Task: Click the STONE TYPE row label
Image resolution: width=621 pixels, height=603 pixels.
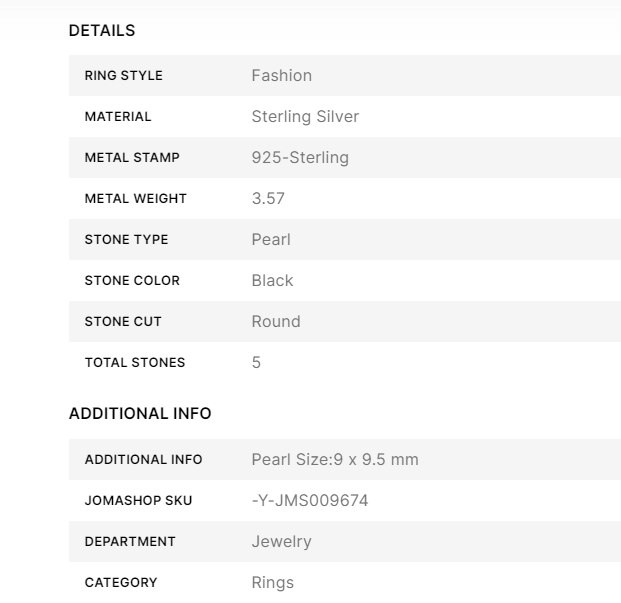Action: click(x=126, y=240)
